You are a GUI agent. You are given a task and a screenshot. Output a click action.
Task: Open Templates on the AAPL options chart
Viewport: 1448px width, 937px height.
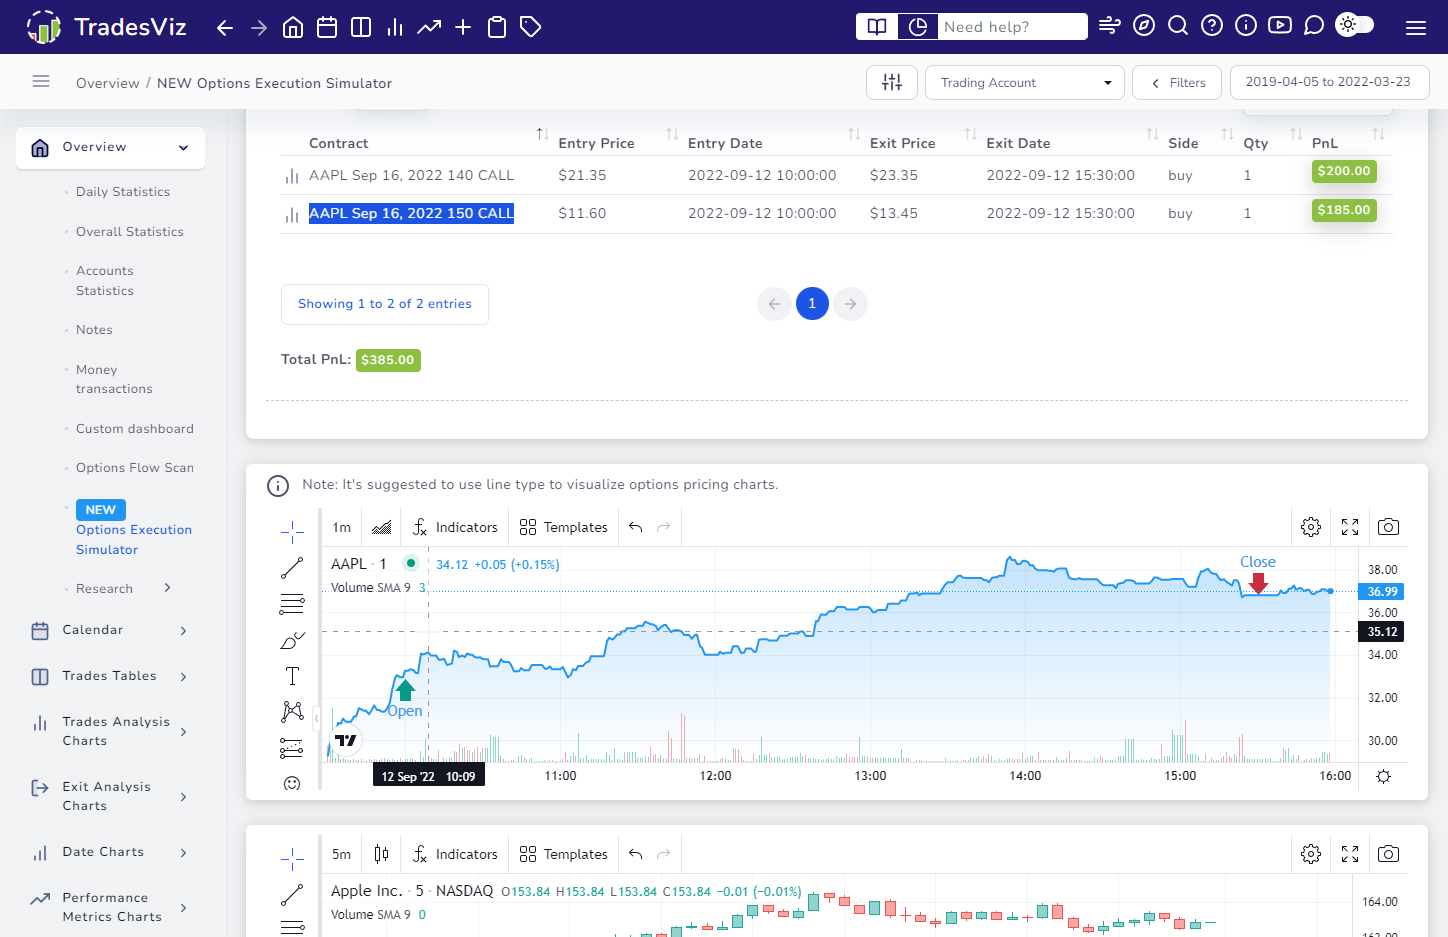click(x=564, y=527)
